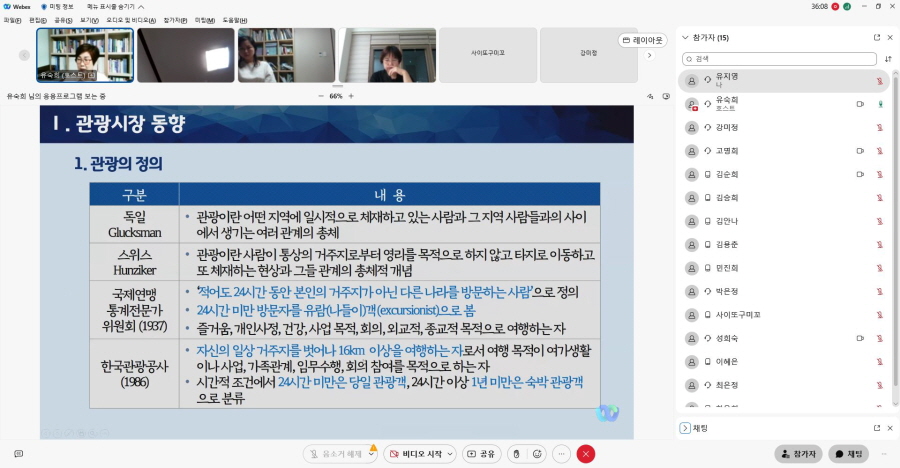Go to previous video strip page arrow
900x468 pixels.
pos(24,55)
